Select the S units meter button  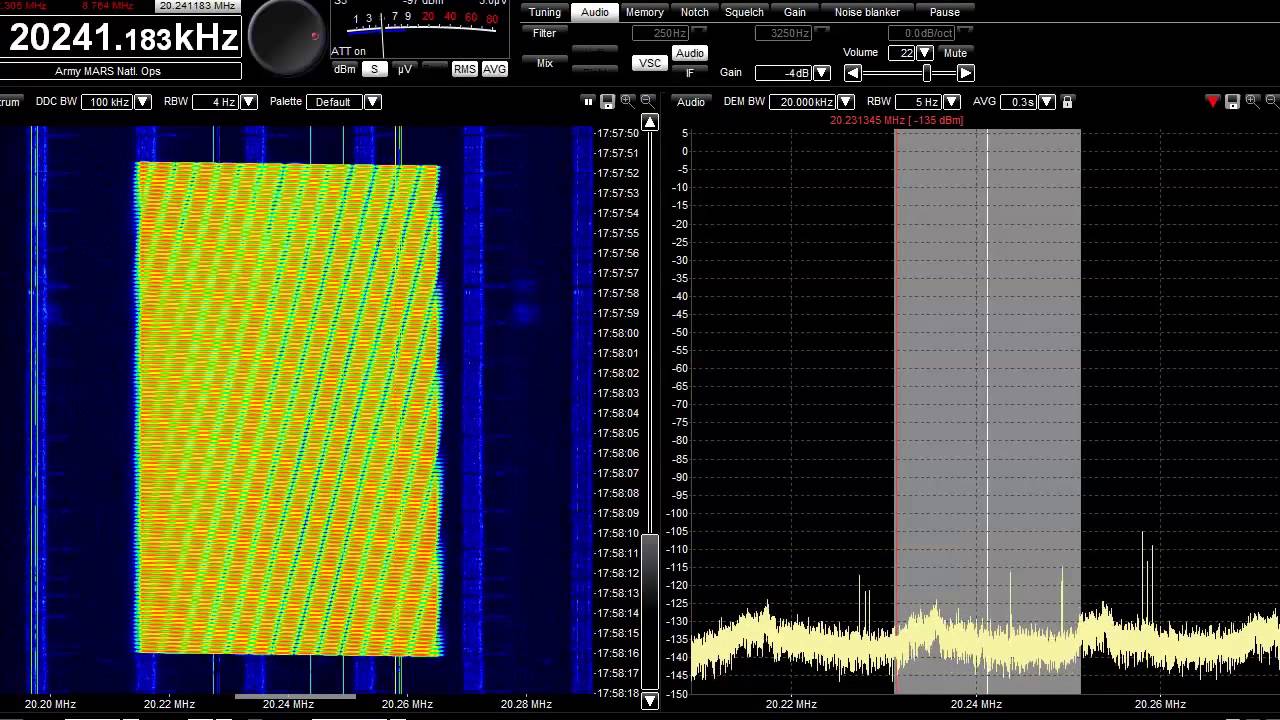374,69
